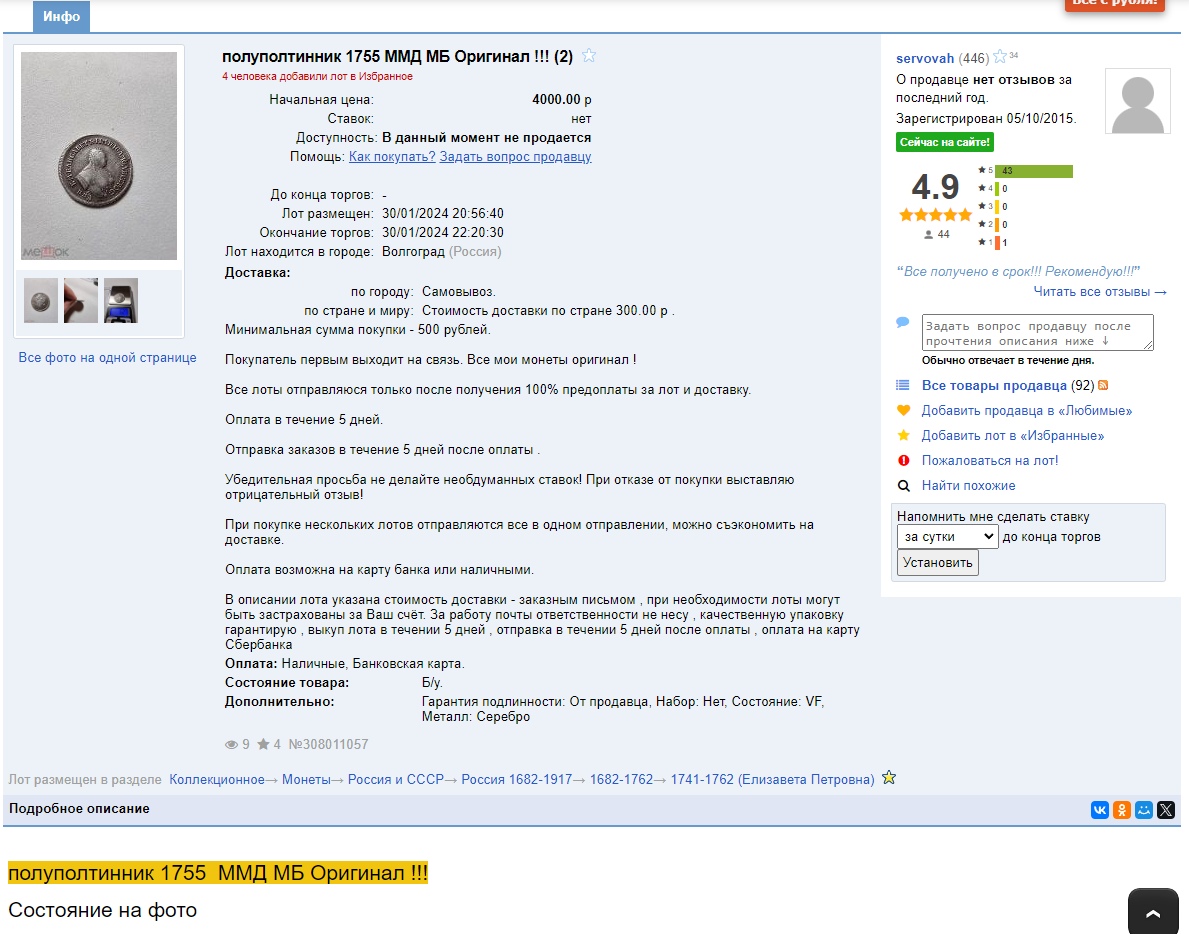1189x934 pixels.
Task: Open the reminder time dropdown «за сутки»
Action: [947, 537]
